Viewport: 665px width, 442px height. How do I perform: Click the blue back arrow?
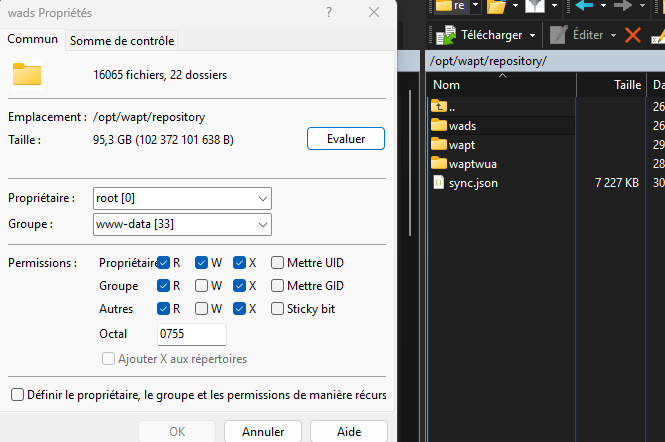click(584, 6)
